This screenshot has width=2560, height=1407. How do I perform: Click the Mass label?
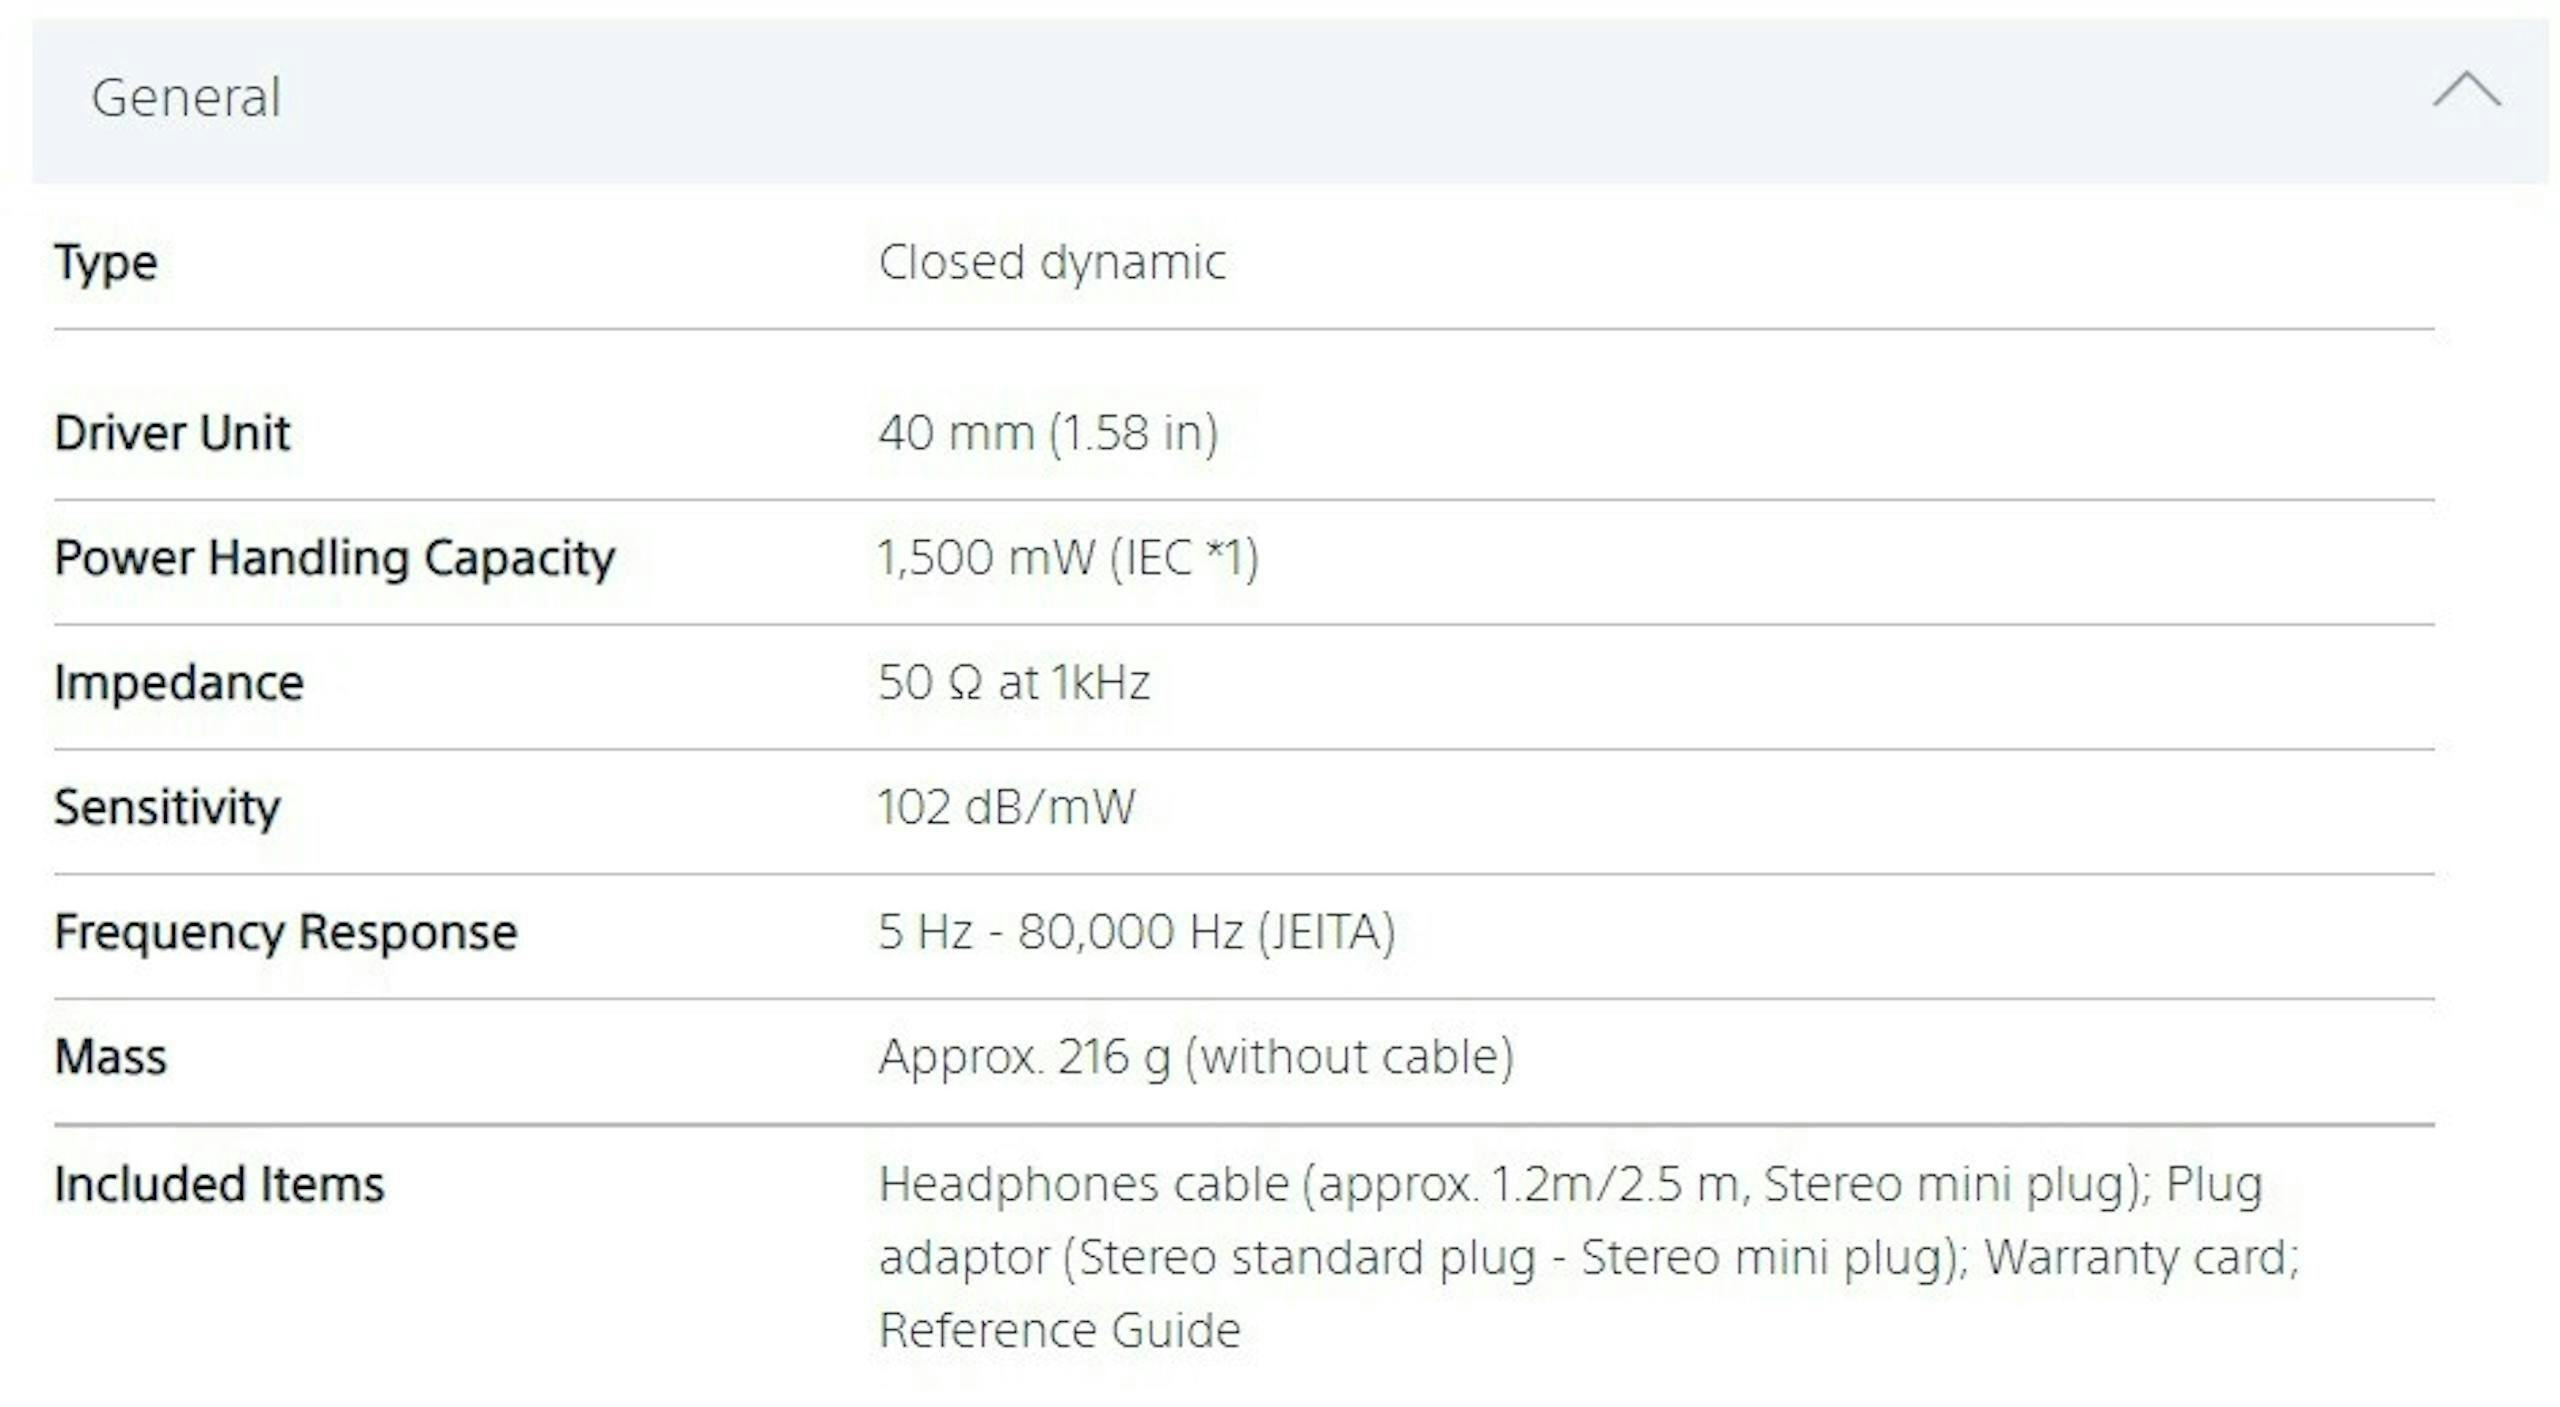pos(111,1057)
